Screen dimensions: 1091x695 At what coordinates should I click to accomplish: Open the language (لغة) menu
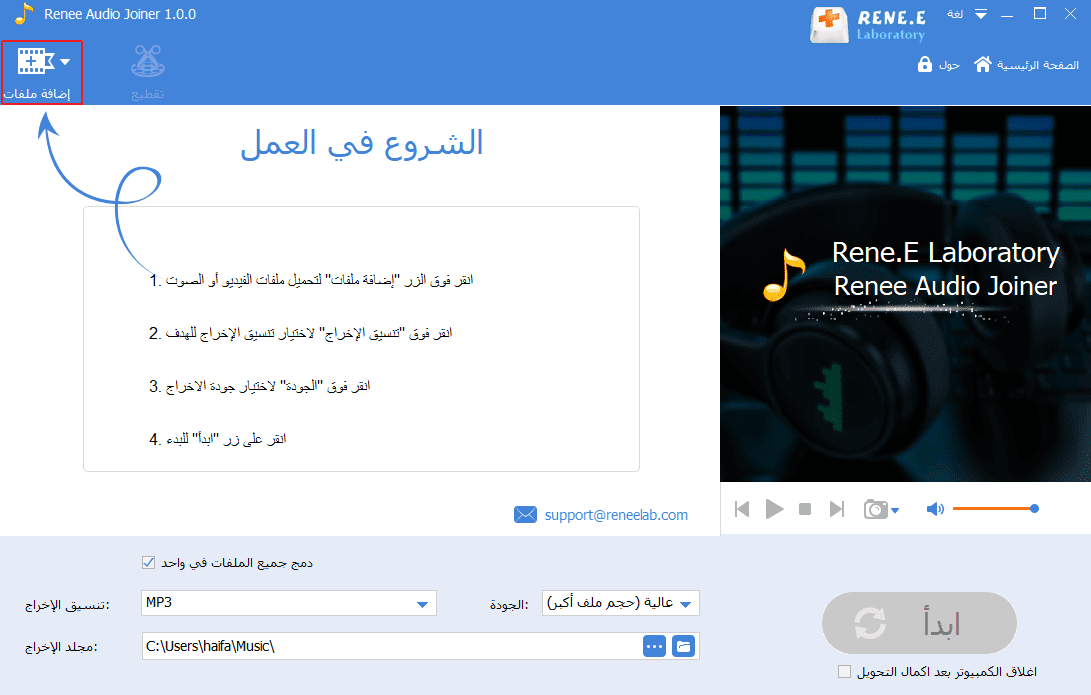[955, 14]
